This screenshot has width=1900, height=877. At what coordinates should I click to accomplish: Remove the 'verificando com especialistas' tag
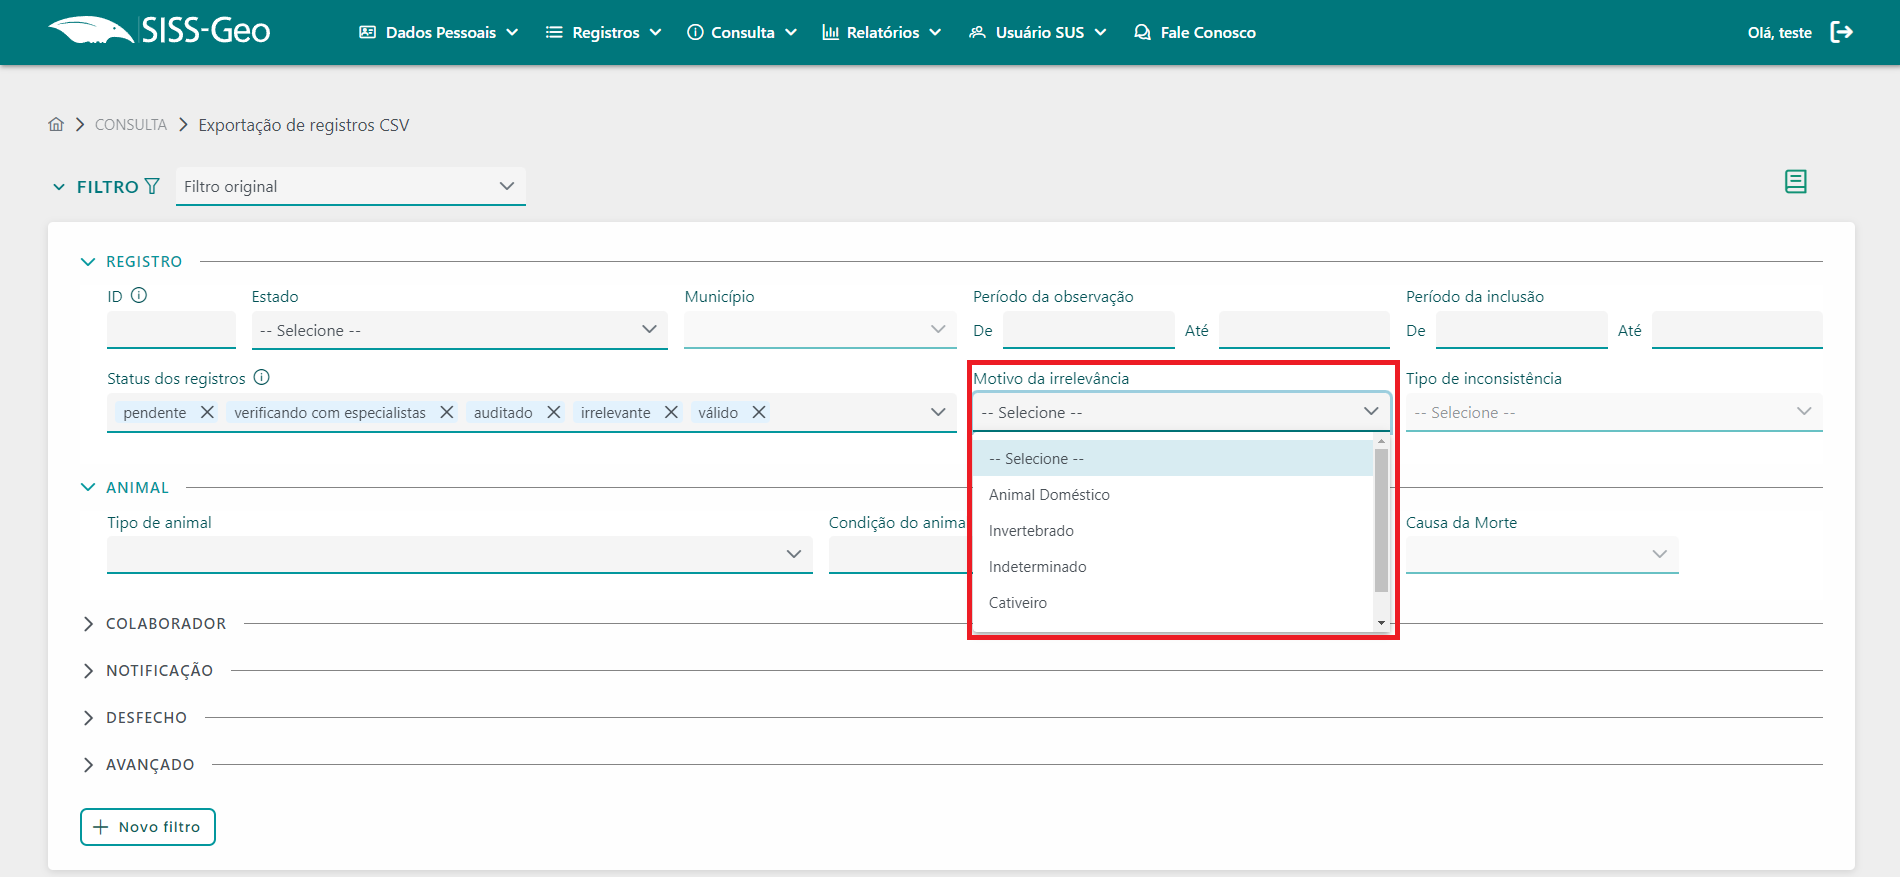[x=447, y=412]
